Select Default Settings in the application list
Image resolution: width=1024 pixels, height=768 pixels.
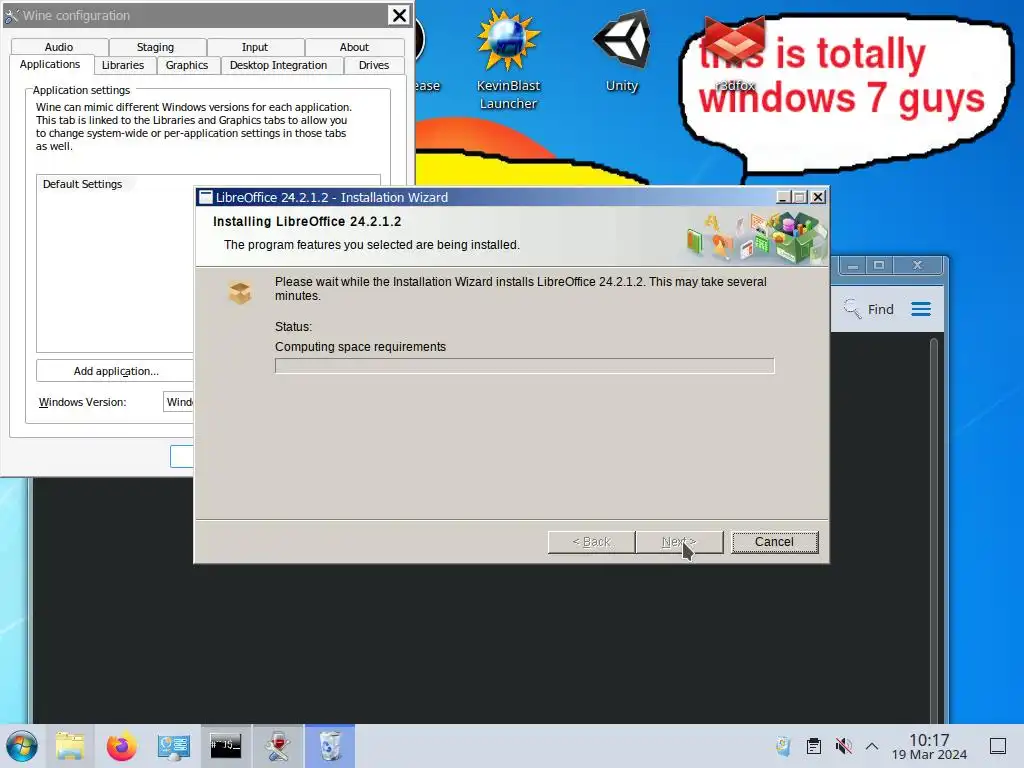tap(82, 184)
